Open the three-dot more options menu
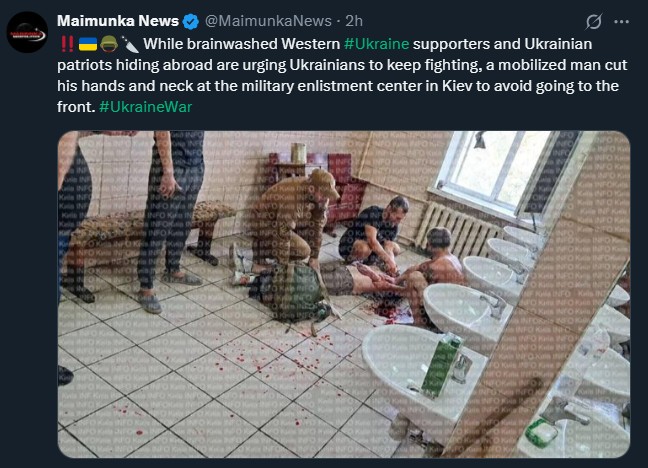This screenshot has height=468, width=648. tap(621, 21)
